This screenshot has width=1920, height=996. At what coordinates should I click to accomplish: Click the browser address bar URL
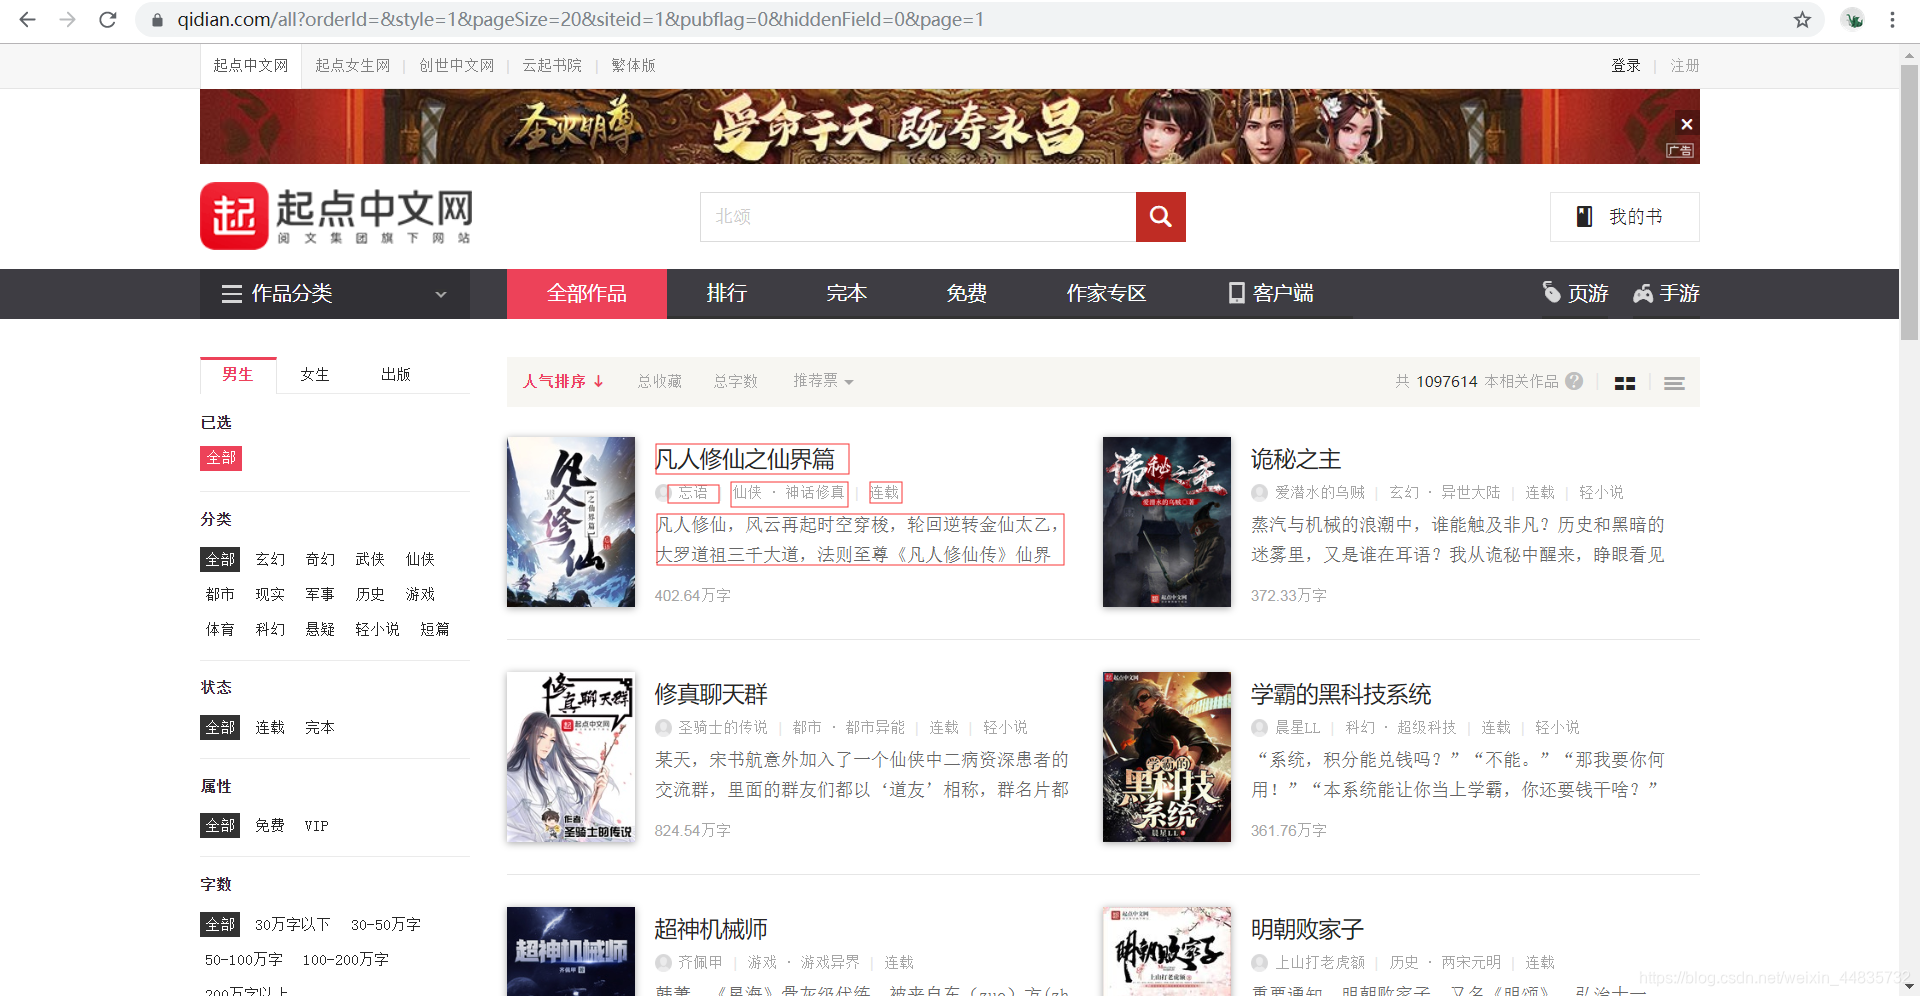[580, 19]
